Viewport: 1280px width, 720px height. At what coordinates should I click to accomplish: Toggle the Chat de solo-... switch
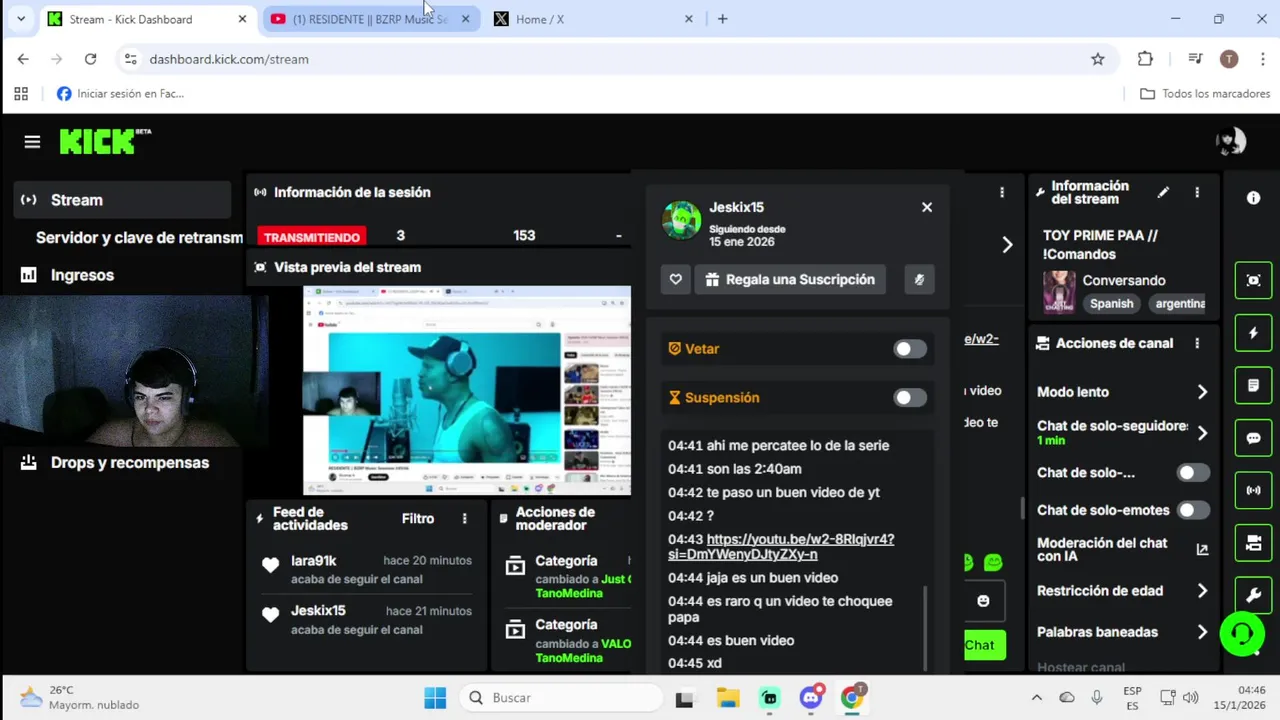tap(1192, 473)
